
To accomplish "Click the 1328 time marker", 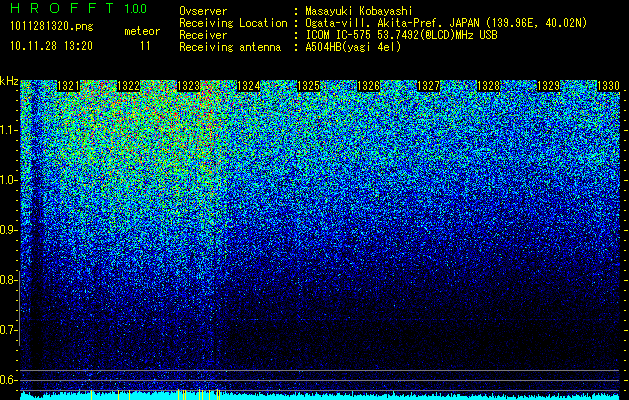I will click(489, 86).
